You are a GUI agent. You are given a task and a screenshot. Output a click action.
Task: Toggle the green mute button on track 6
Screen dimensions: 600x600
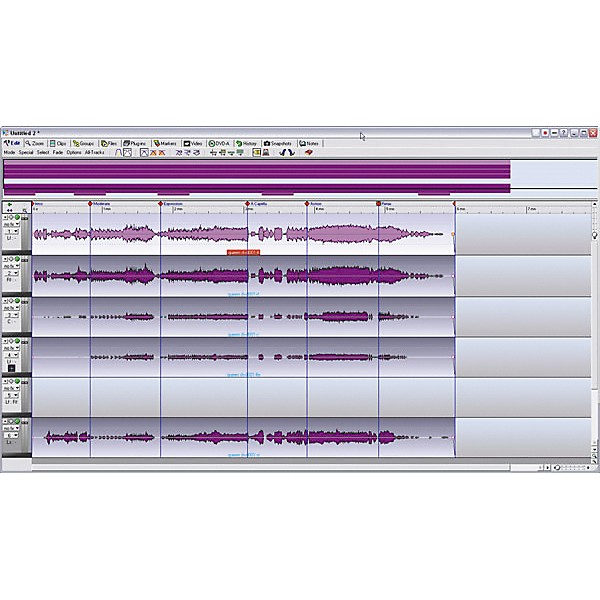(x=17, y=422)
